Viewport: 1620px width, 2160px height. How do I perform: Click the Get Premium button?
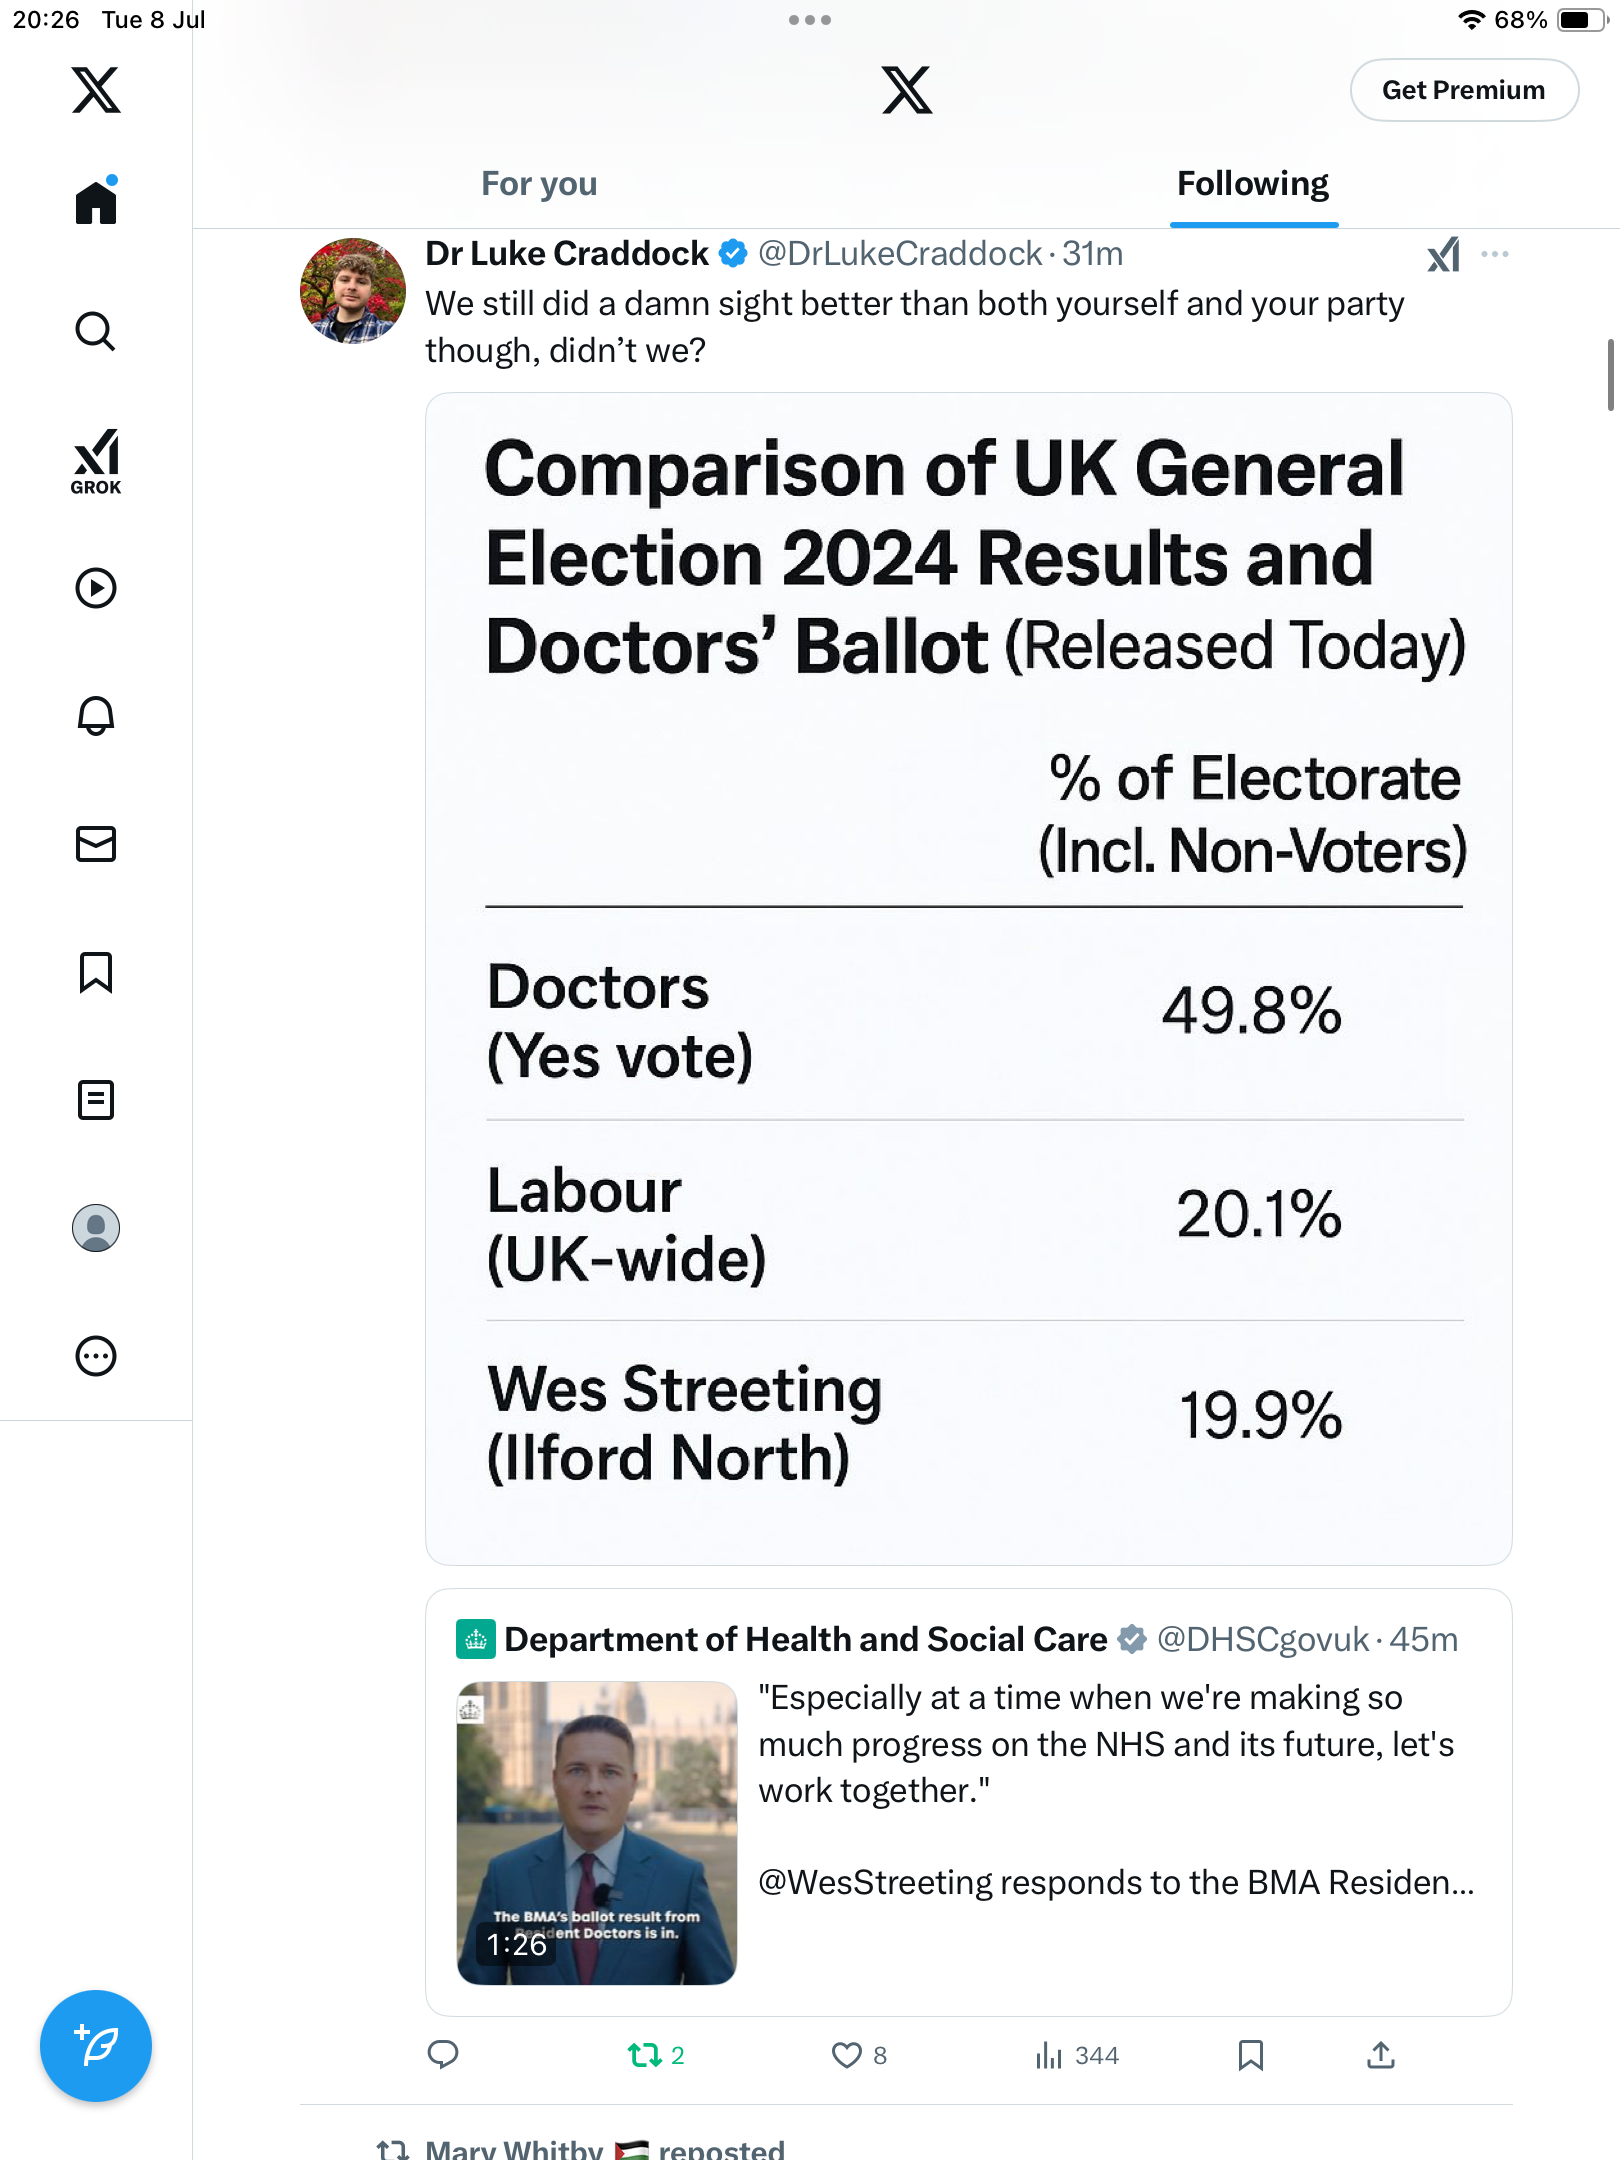tap(1464, 90)
